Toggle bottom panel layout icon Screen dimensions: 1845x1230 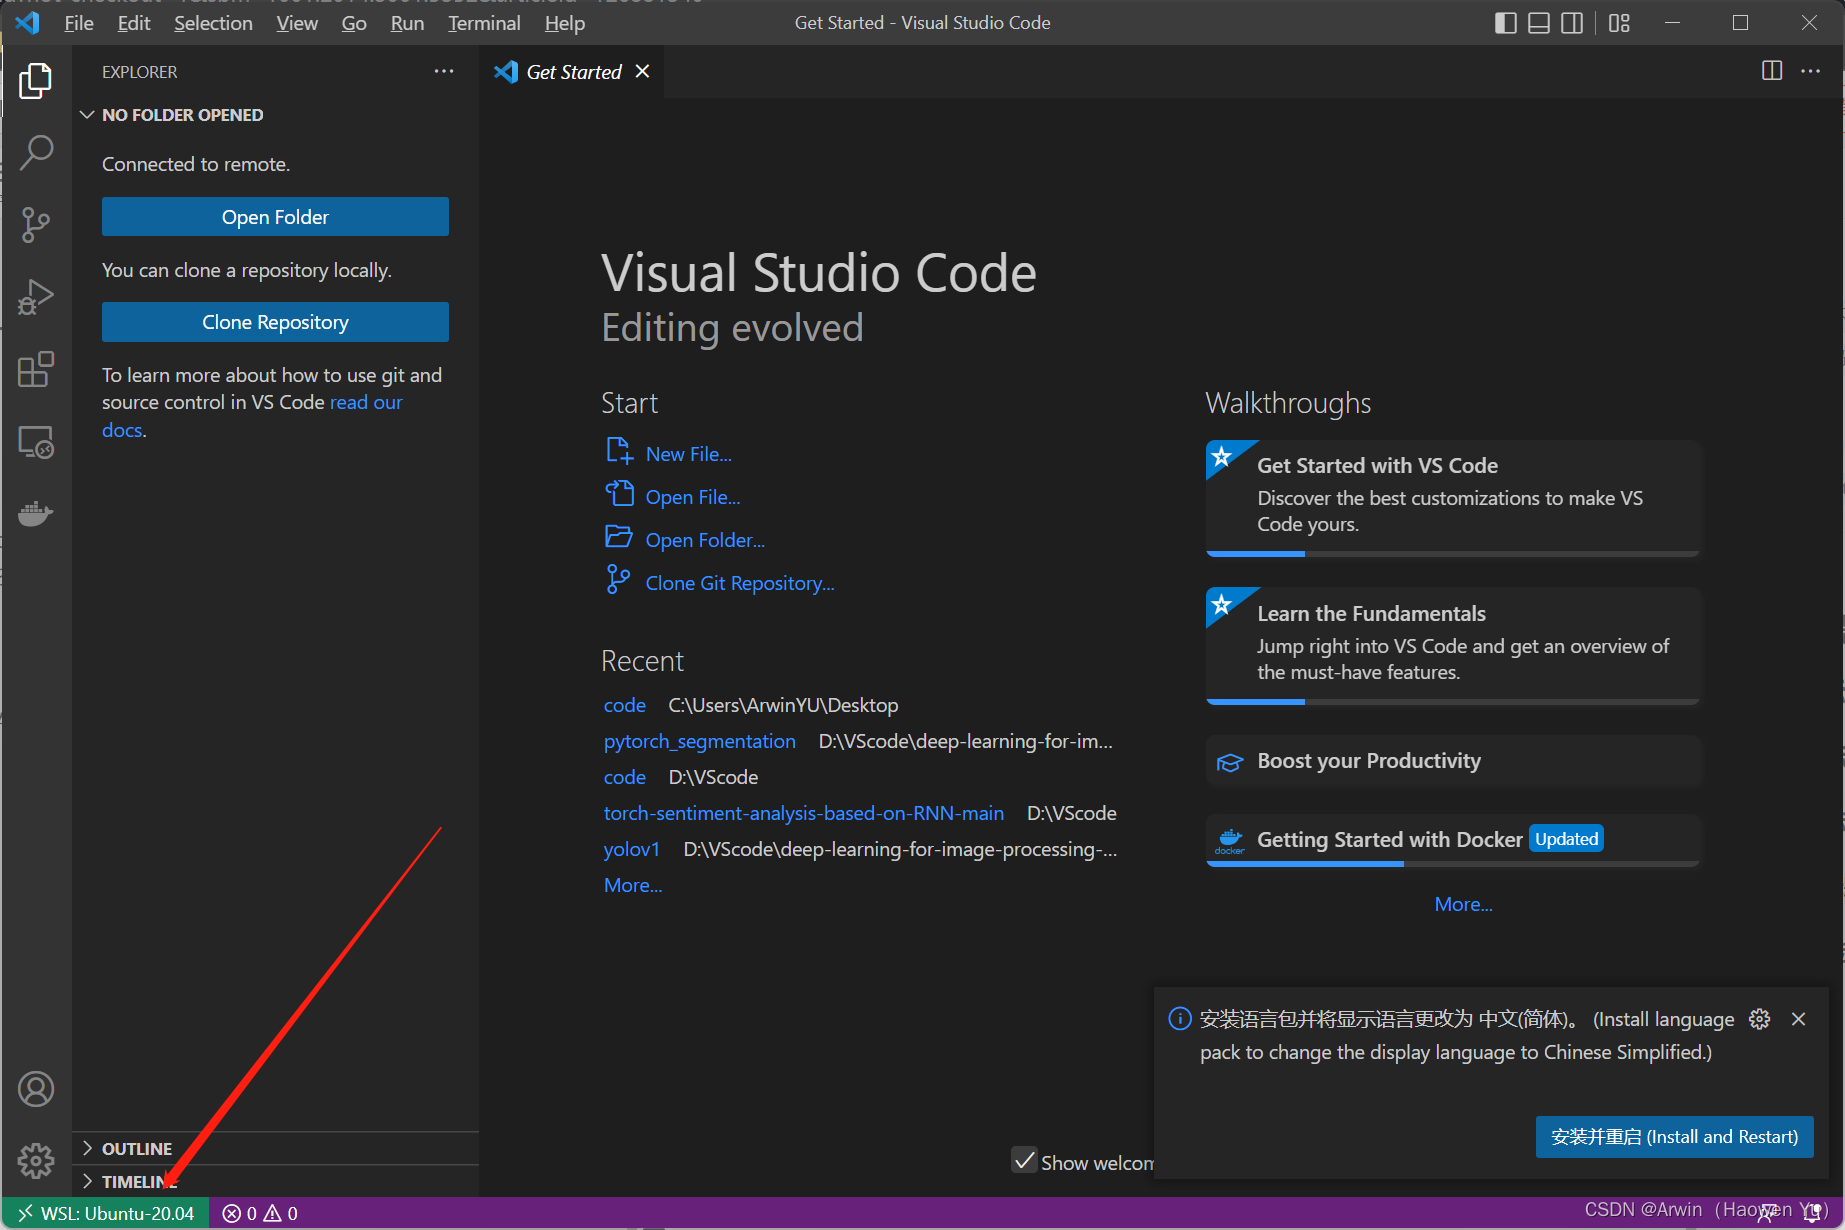1539,23
